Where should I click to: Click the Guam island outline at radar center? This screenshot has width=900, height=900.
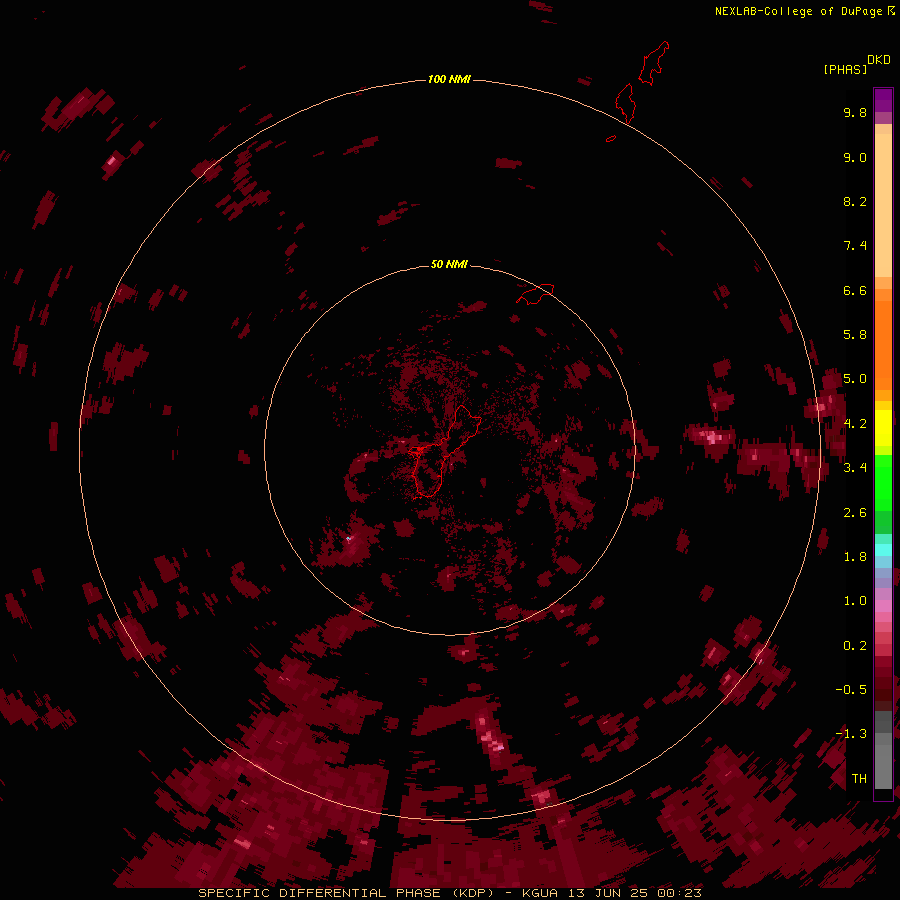(445, 451)
